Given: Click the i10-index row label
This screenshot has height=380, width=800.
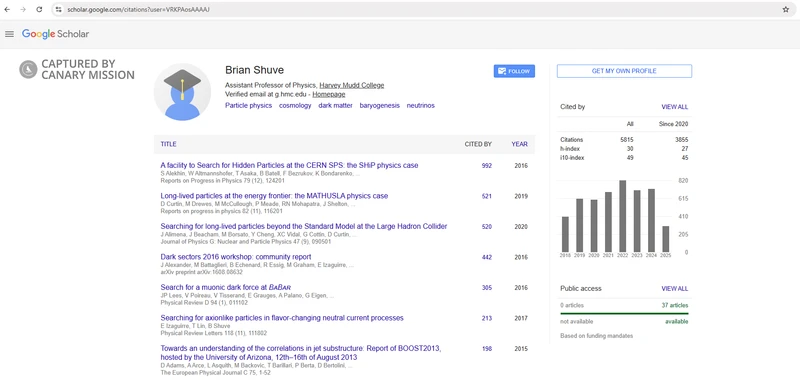Looking at the screenshot, I should click(572, 158).
